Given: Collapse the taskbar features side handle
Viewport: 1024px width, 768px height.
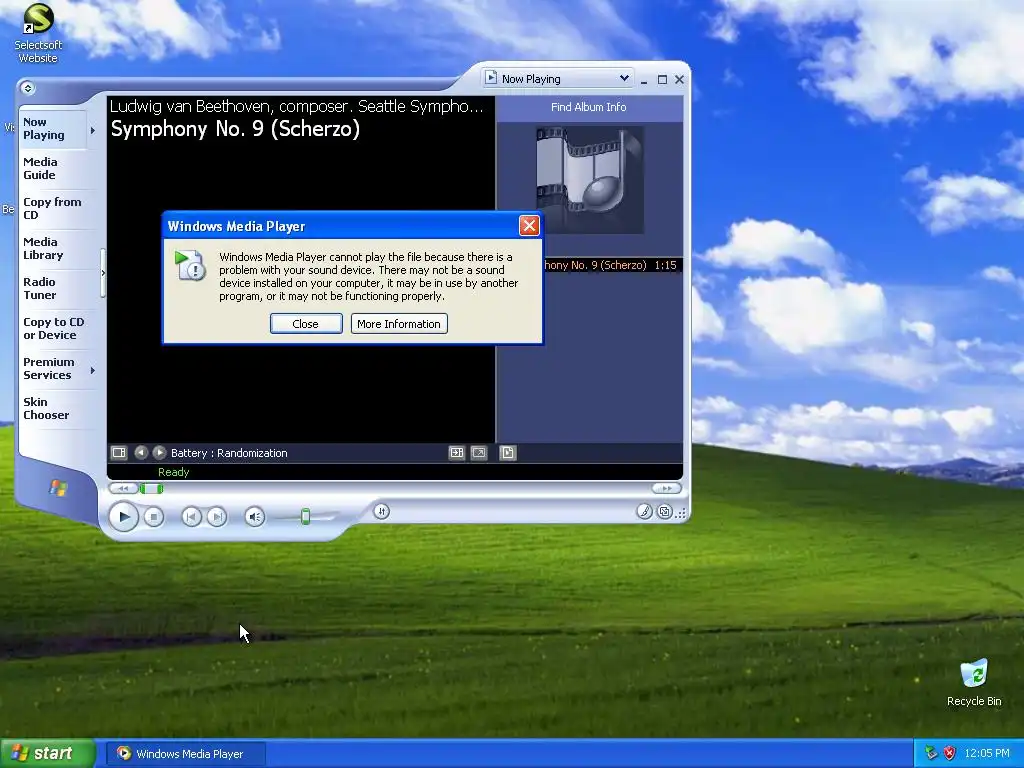Looking at the screenshot, I should tap(103, 273).
